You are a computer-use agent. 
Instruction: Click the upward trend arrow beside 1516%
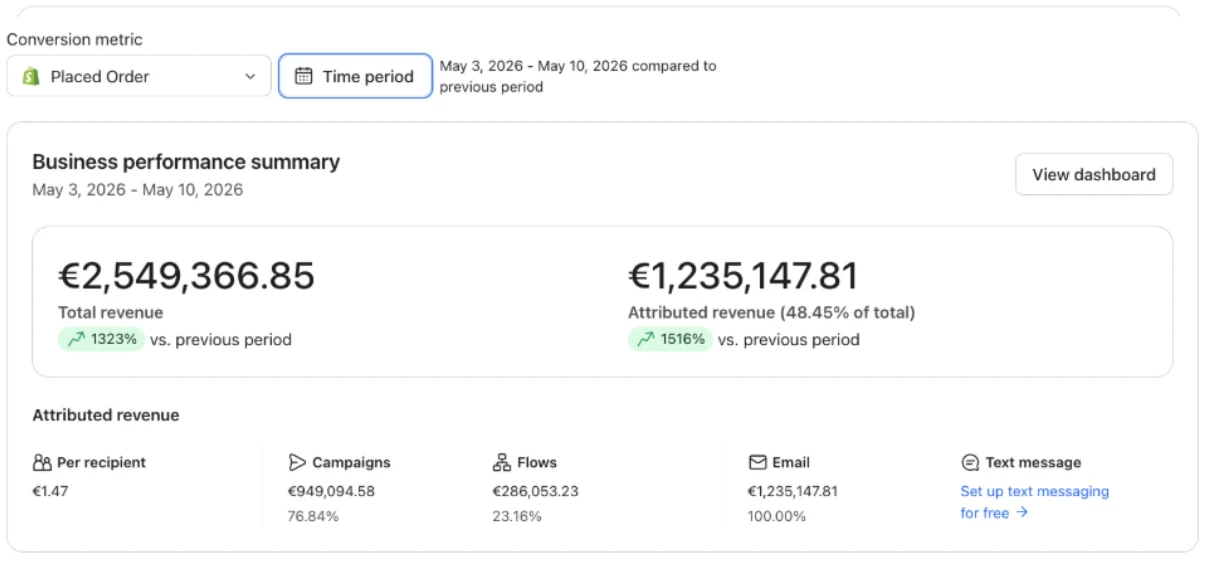click(x=645, y=340)
